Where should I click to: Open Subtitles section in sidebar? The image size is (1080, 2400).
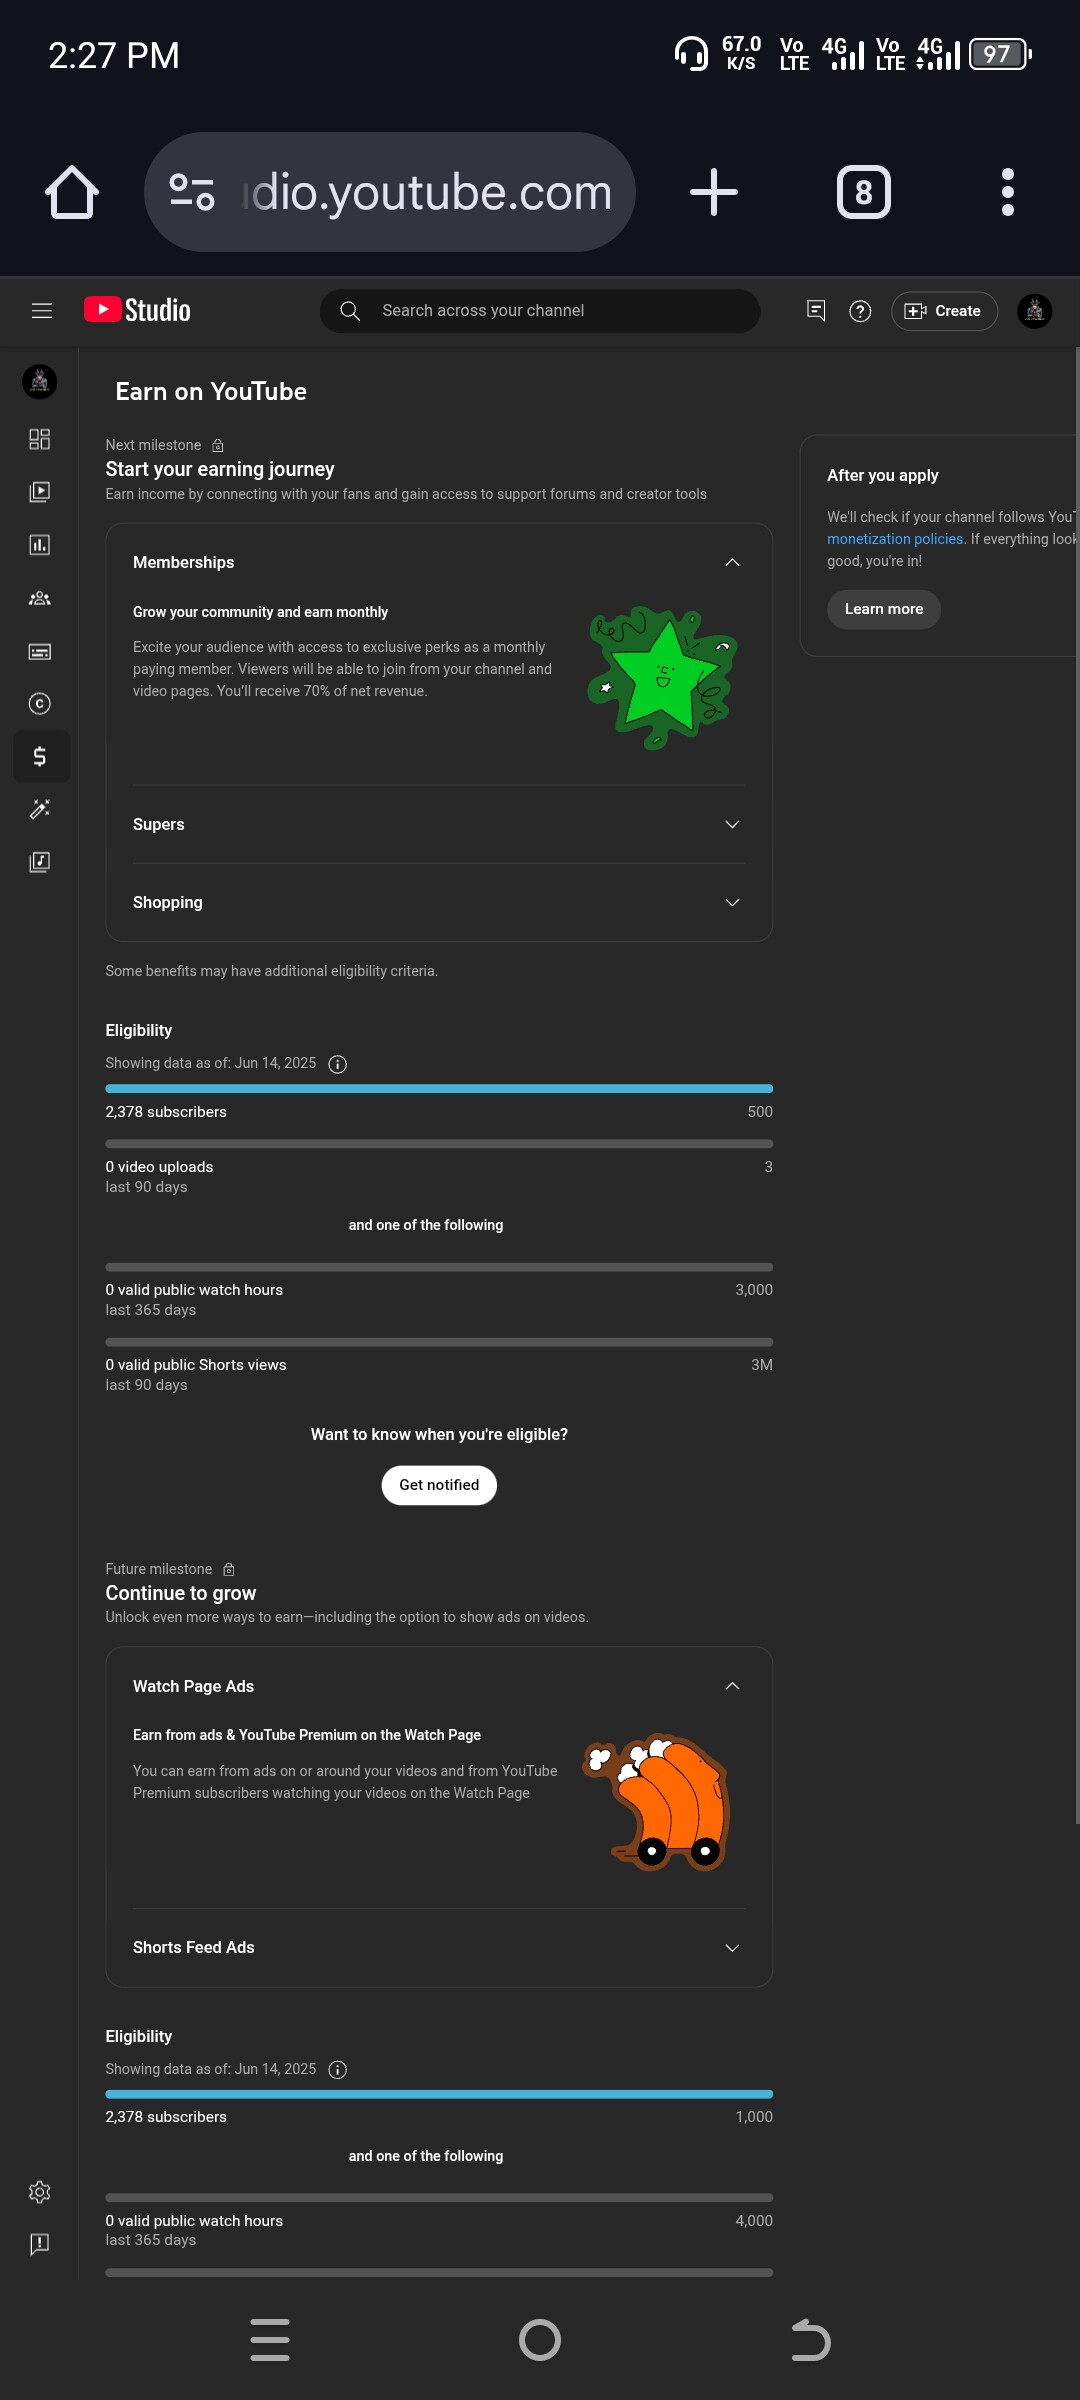pos(40,651)
